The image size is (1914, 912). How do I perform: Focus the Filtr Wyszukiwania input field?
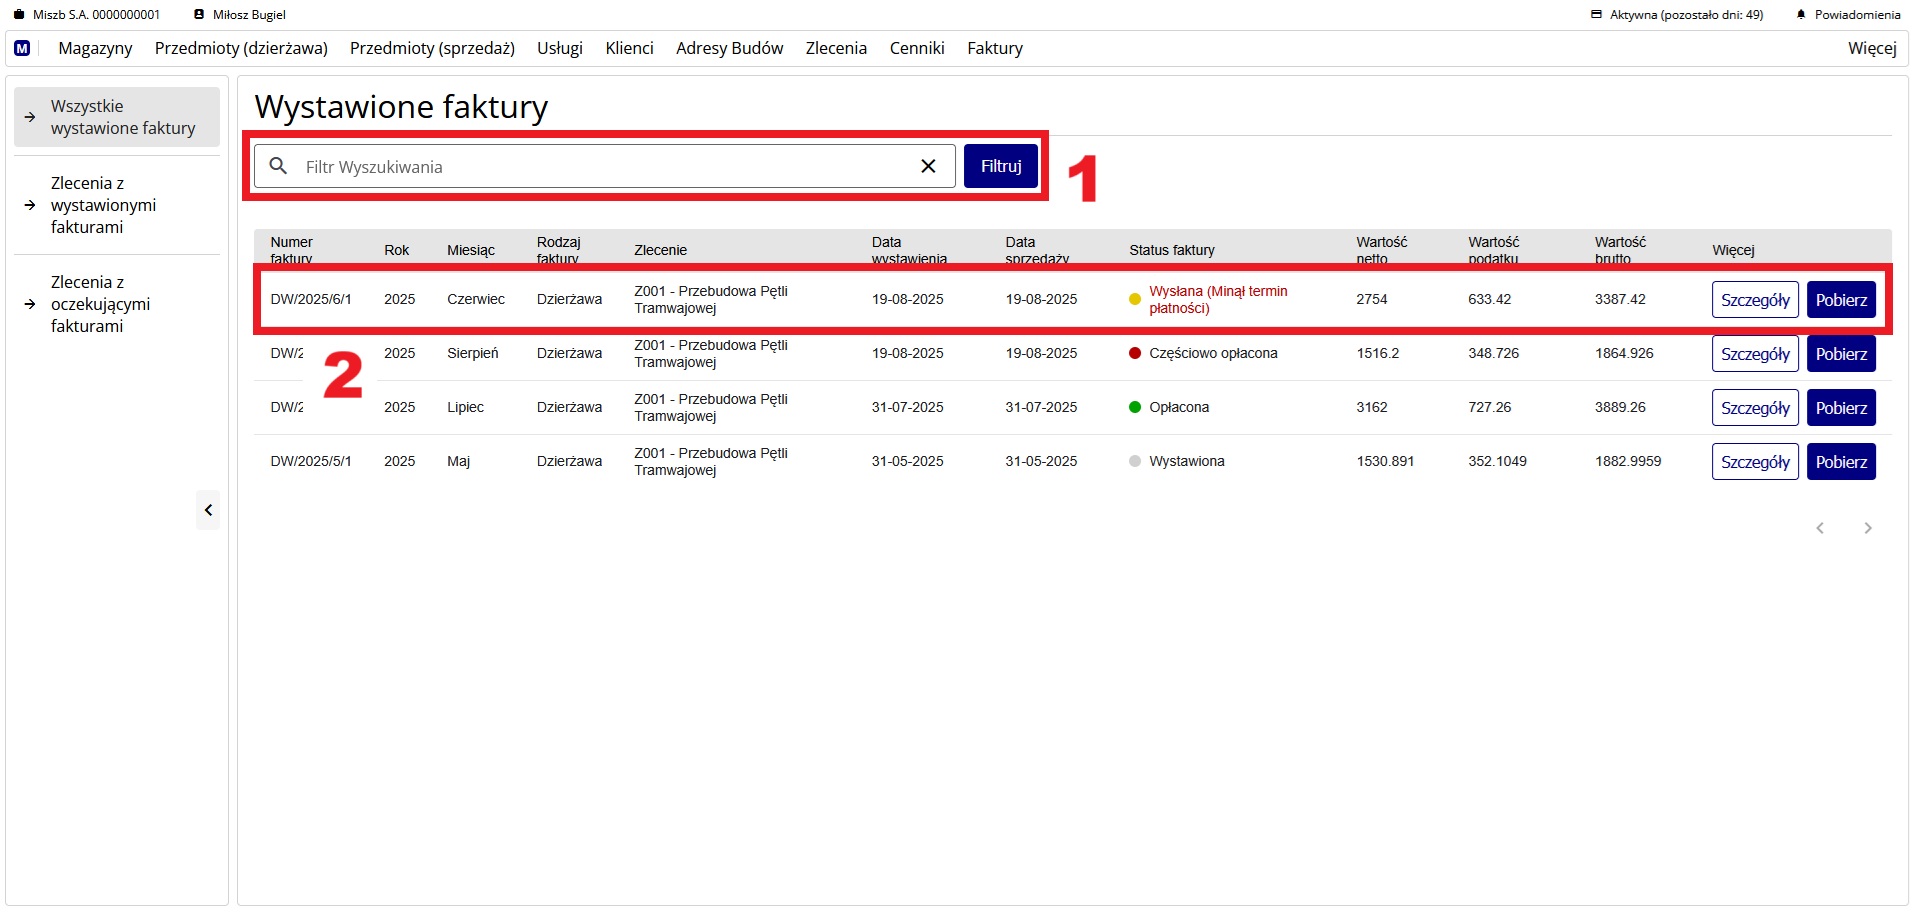(600, 167)
